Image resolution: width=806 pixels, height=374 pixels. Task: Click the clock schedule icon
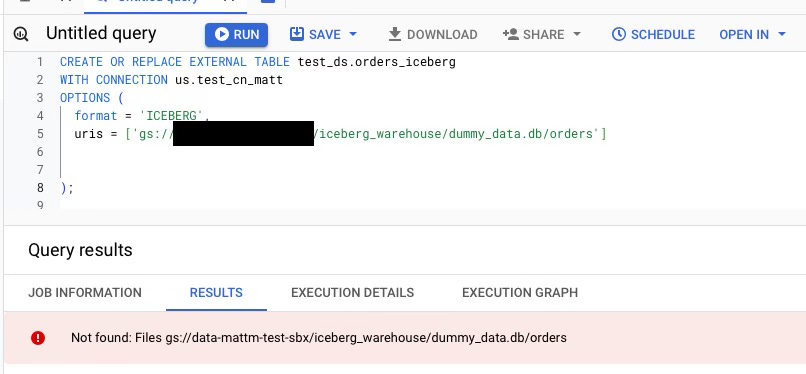point(619,34)
